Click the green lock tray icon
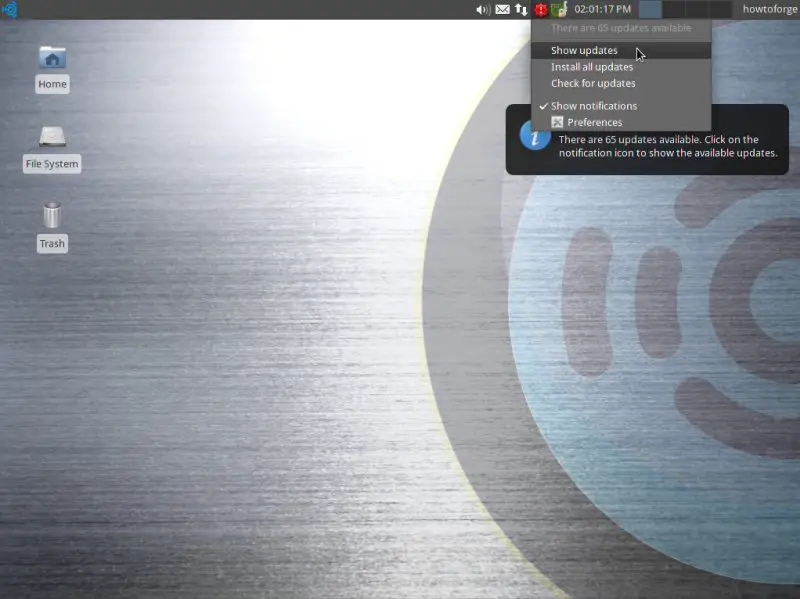This screenshot has width=800, height=599. click(x=559, y=9)
